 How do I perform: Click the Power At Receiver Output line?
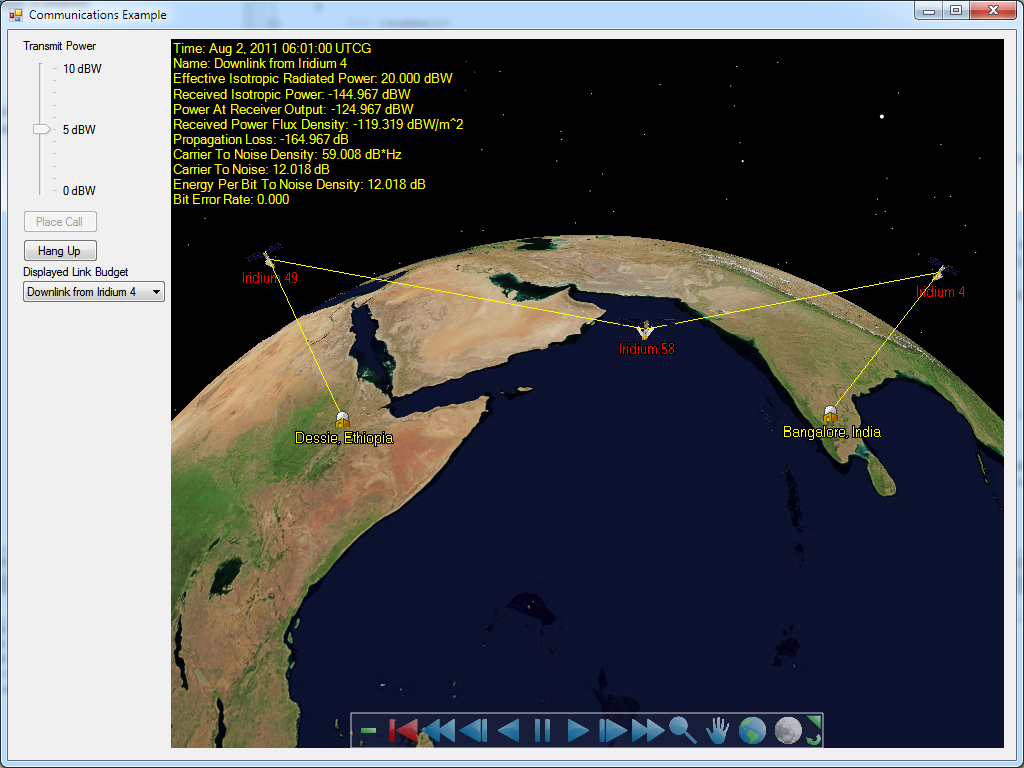(293, 109)
